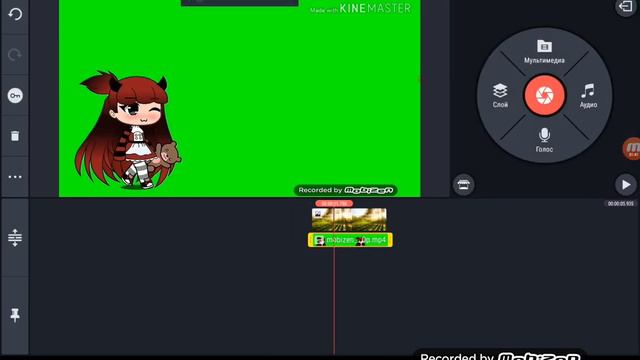Screen dimensions: 640x360
Task: Tap the export/exit icon top right
Action: (x=626, y=7)
